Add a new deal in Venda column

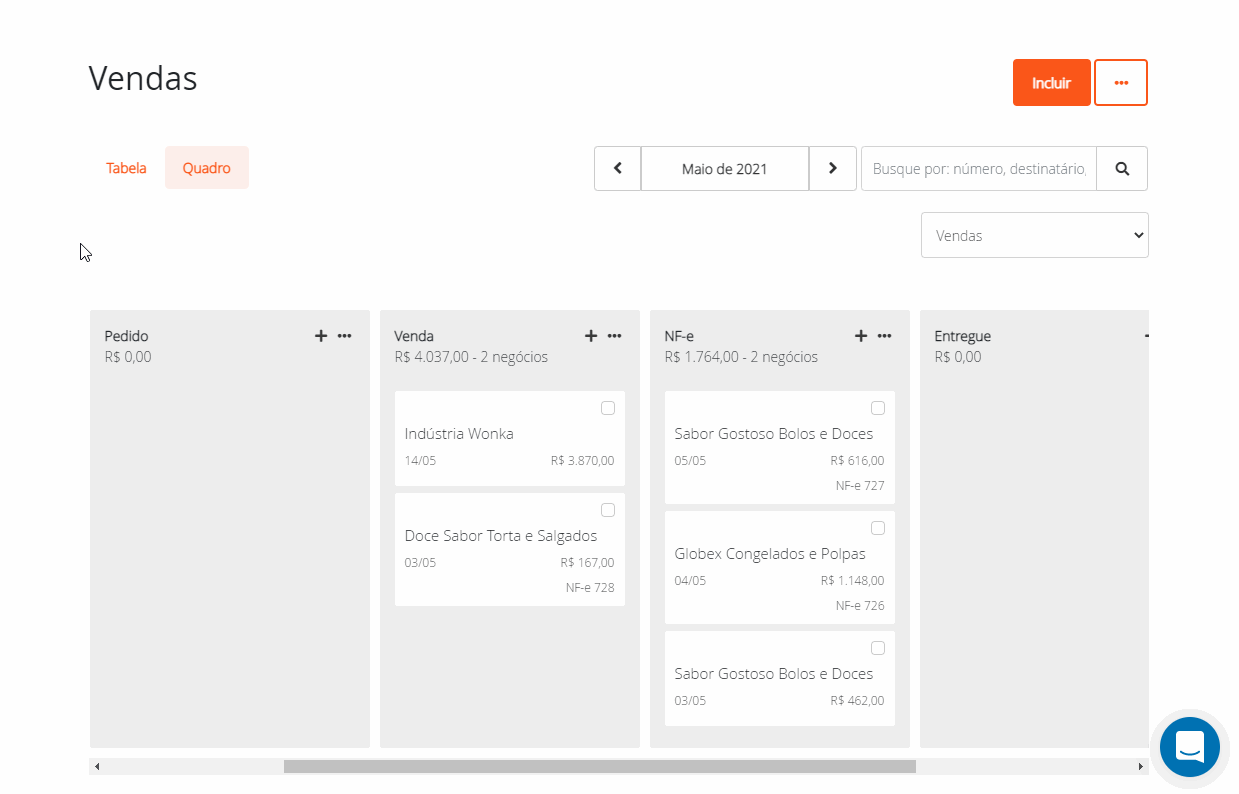[x=591, y=336]
